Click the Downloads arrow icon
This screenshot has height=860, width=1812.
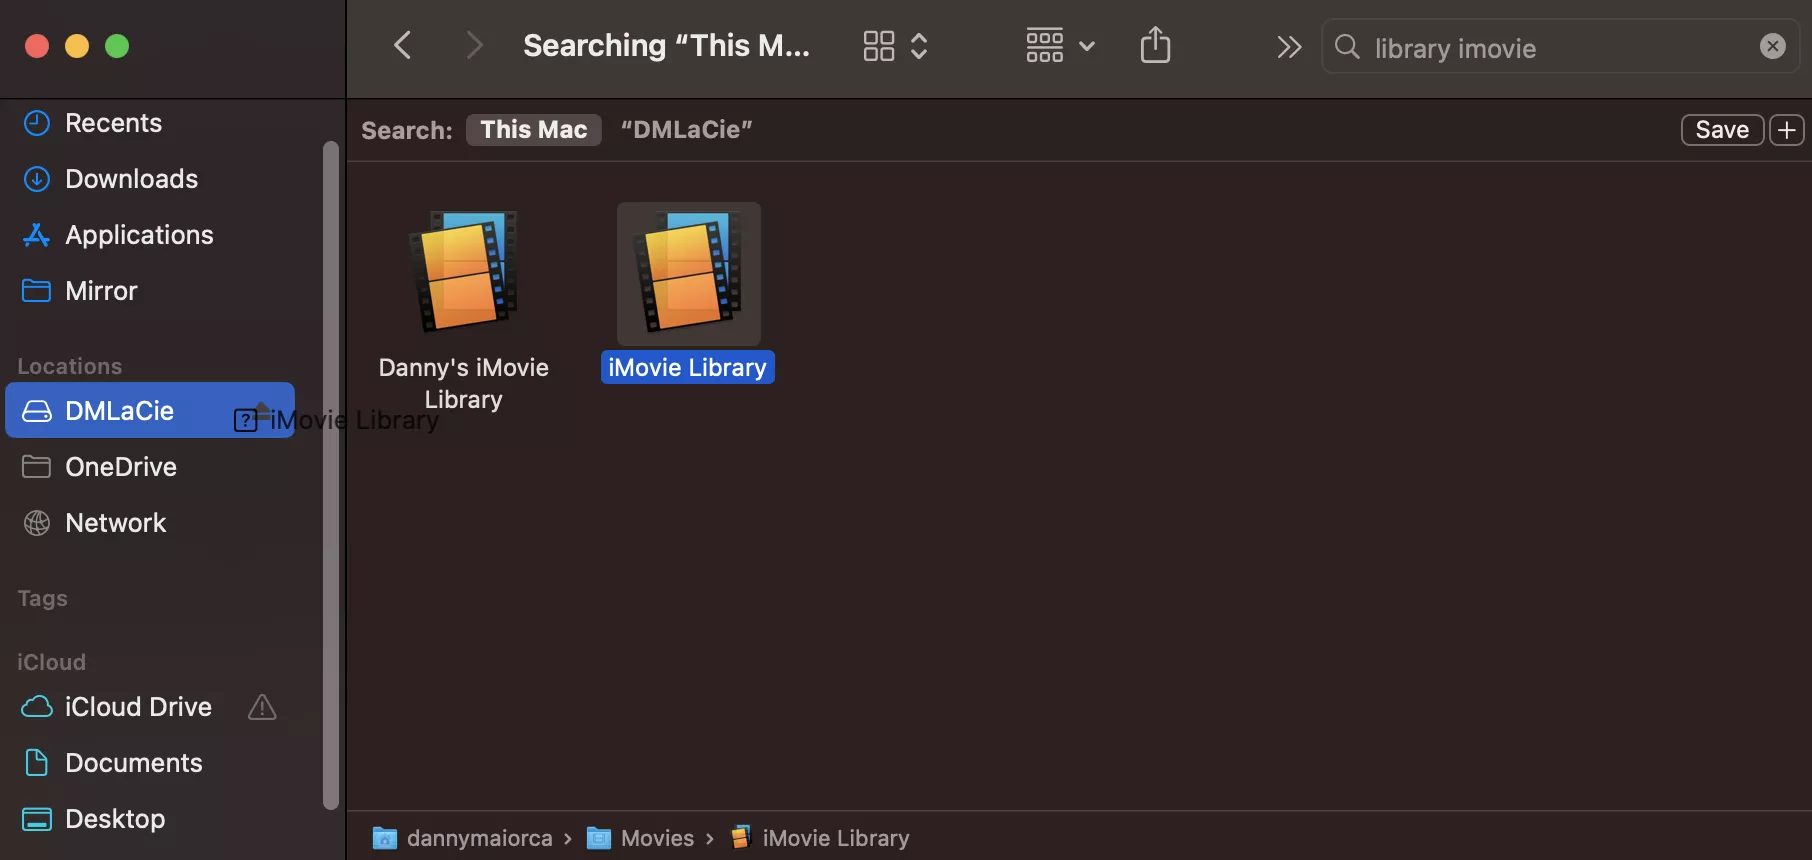pos(37,179)
